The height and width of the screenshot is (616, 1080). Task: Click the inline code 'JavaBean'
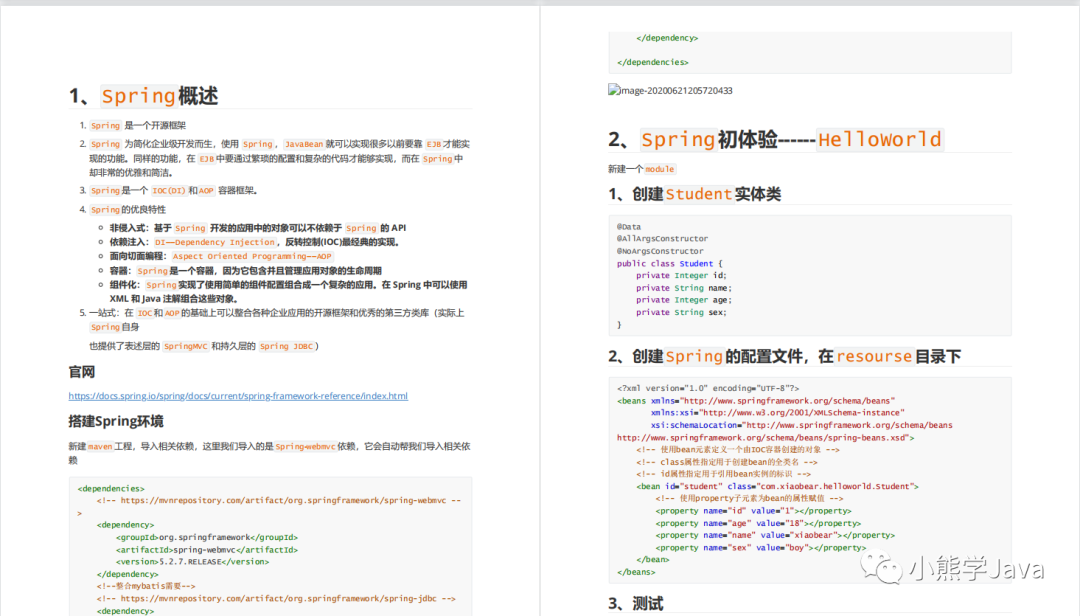304,144
